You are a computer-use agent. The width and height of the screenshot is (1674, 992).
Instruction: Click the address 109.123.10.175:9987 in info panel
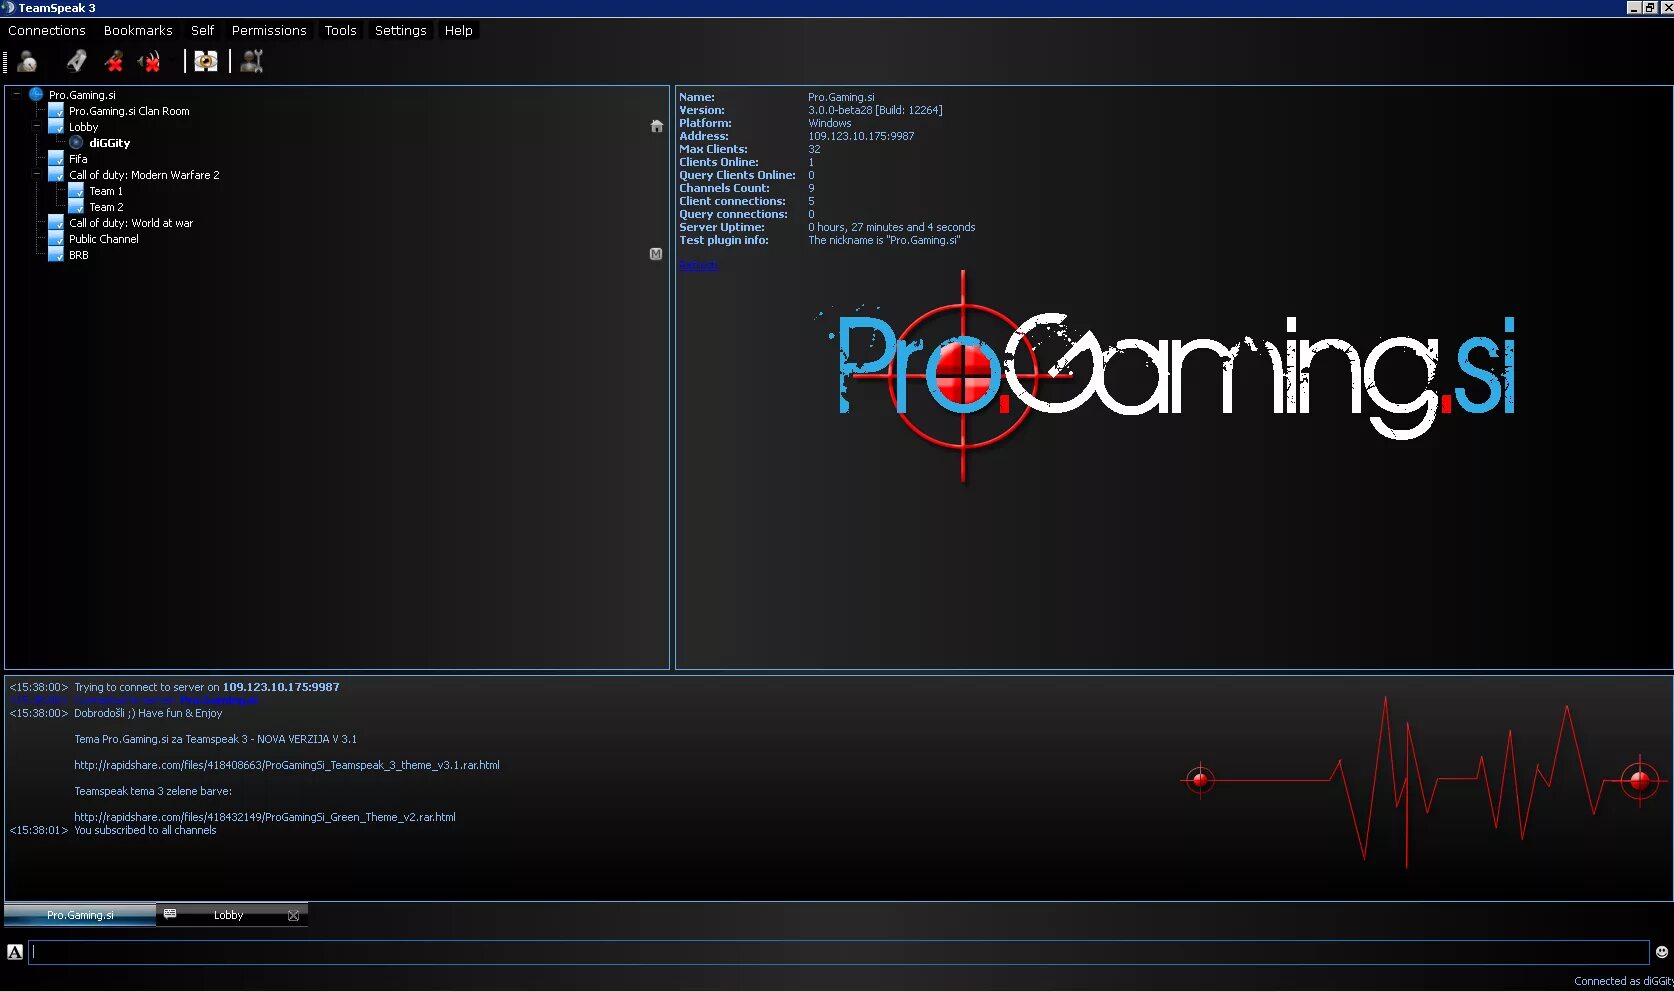click(x=861, y=136)
